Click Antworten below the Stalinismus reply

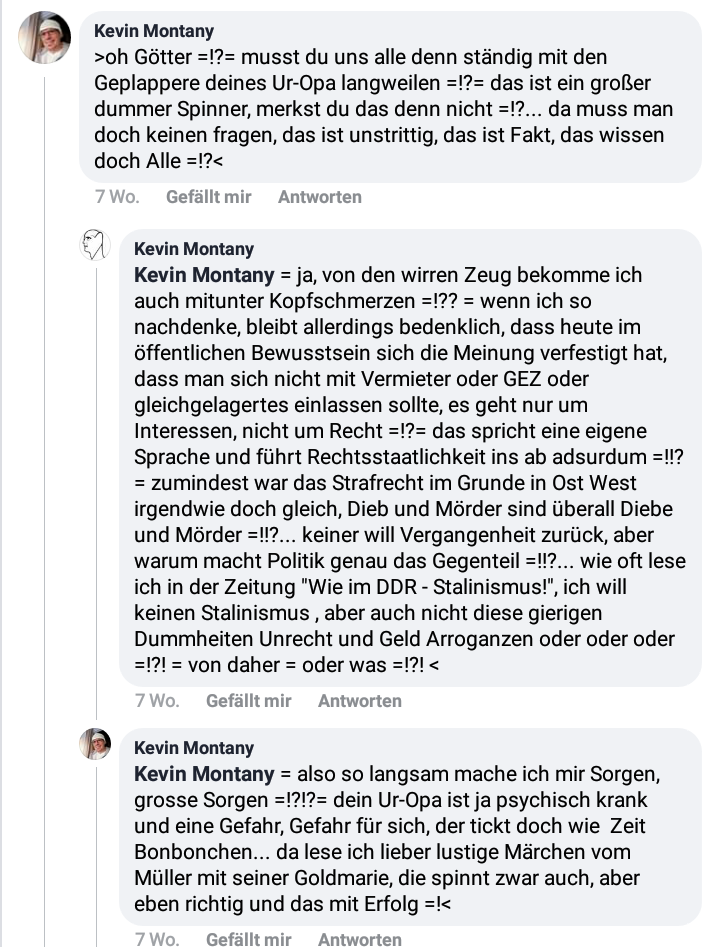359,701
